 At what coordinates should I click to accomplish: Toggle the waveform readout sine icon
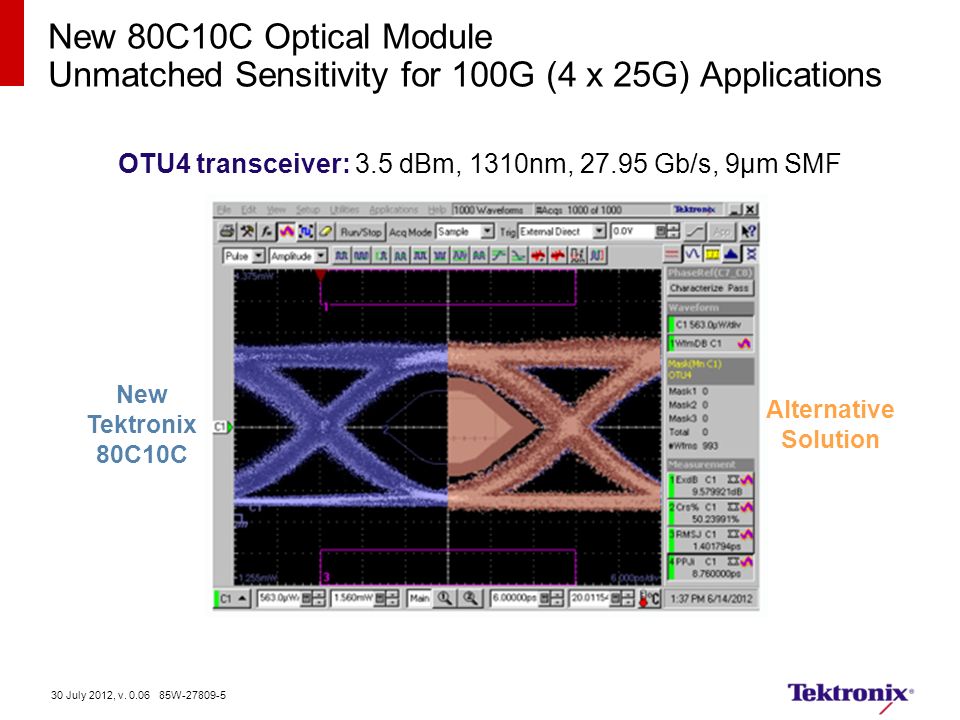(692, 254)
